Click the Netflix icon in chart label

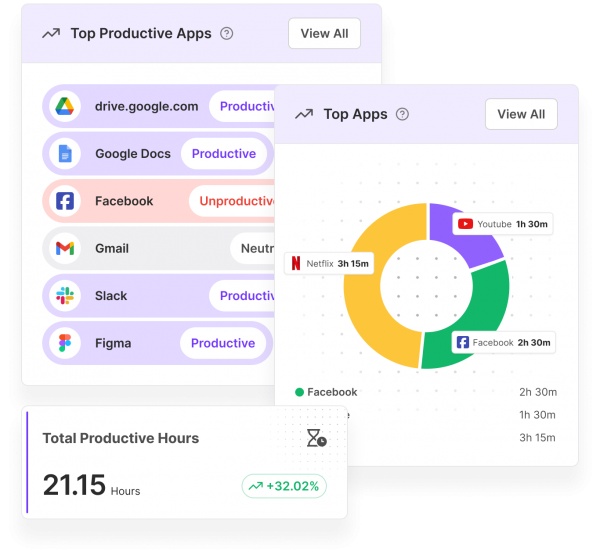(296, 263)
